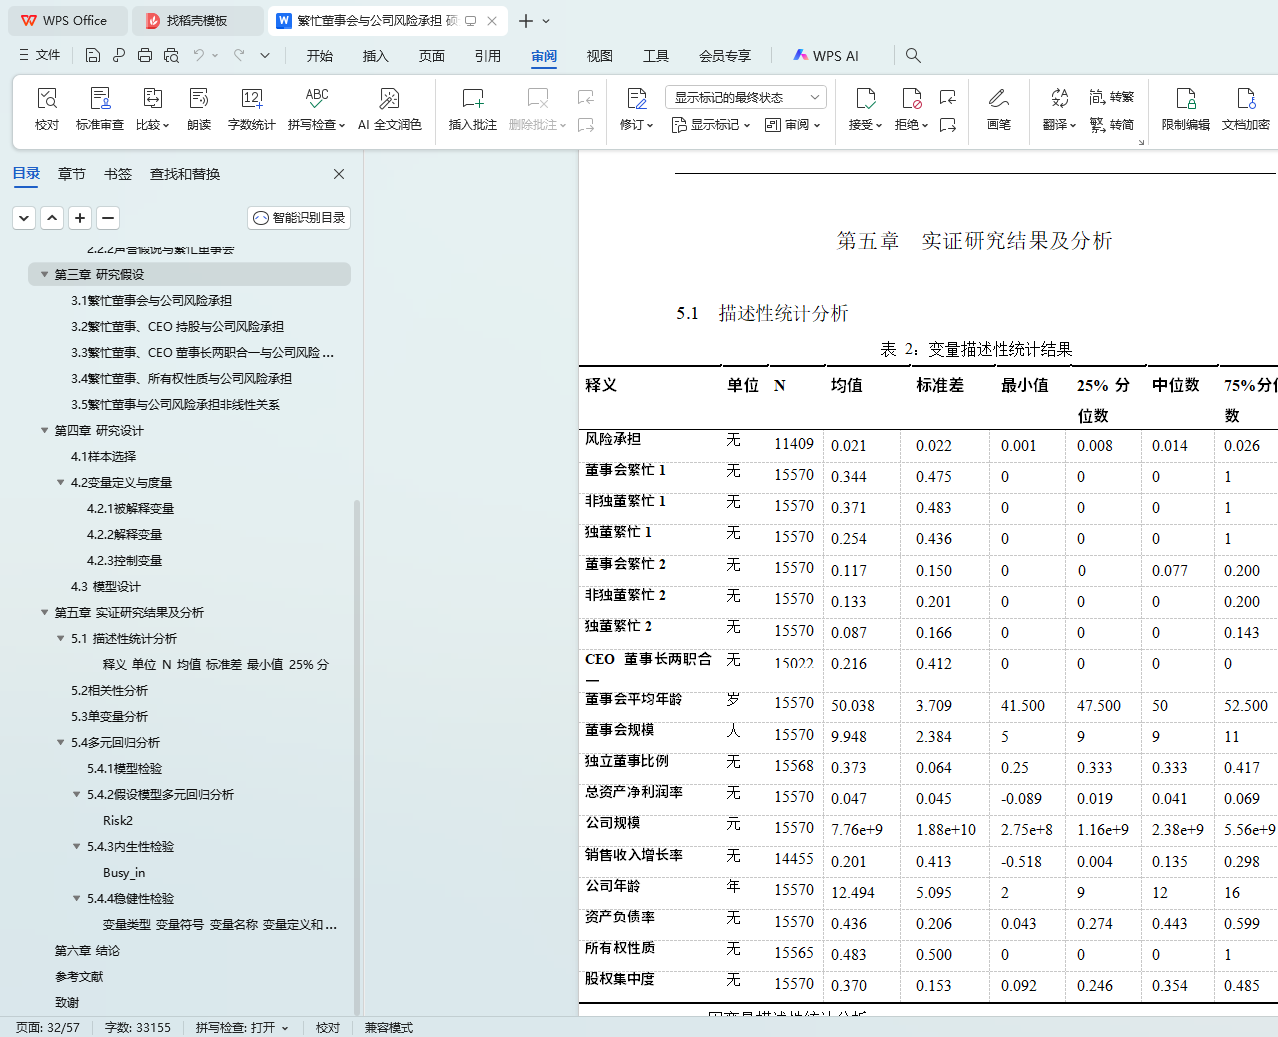This screenshot has width=1278, height=1037.
Task: Close the navigation pane
Action: [x=339, y=174]
